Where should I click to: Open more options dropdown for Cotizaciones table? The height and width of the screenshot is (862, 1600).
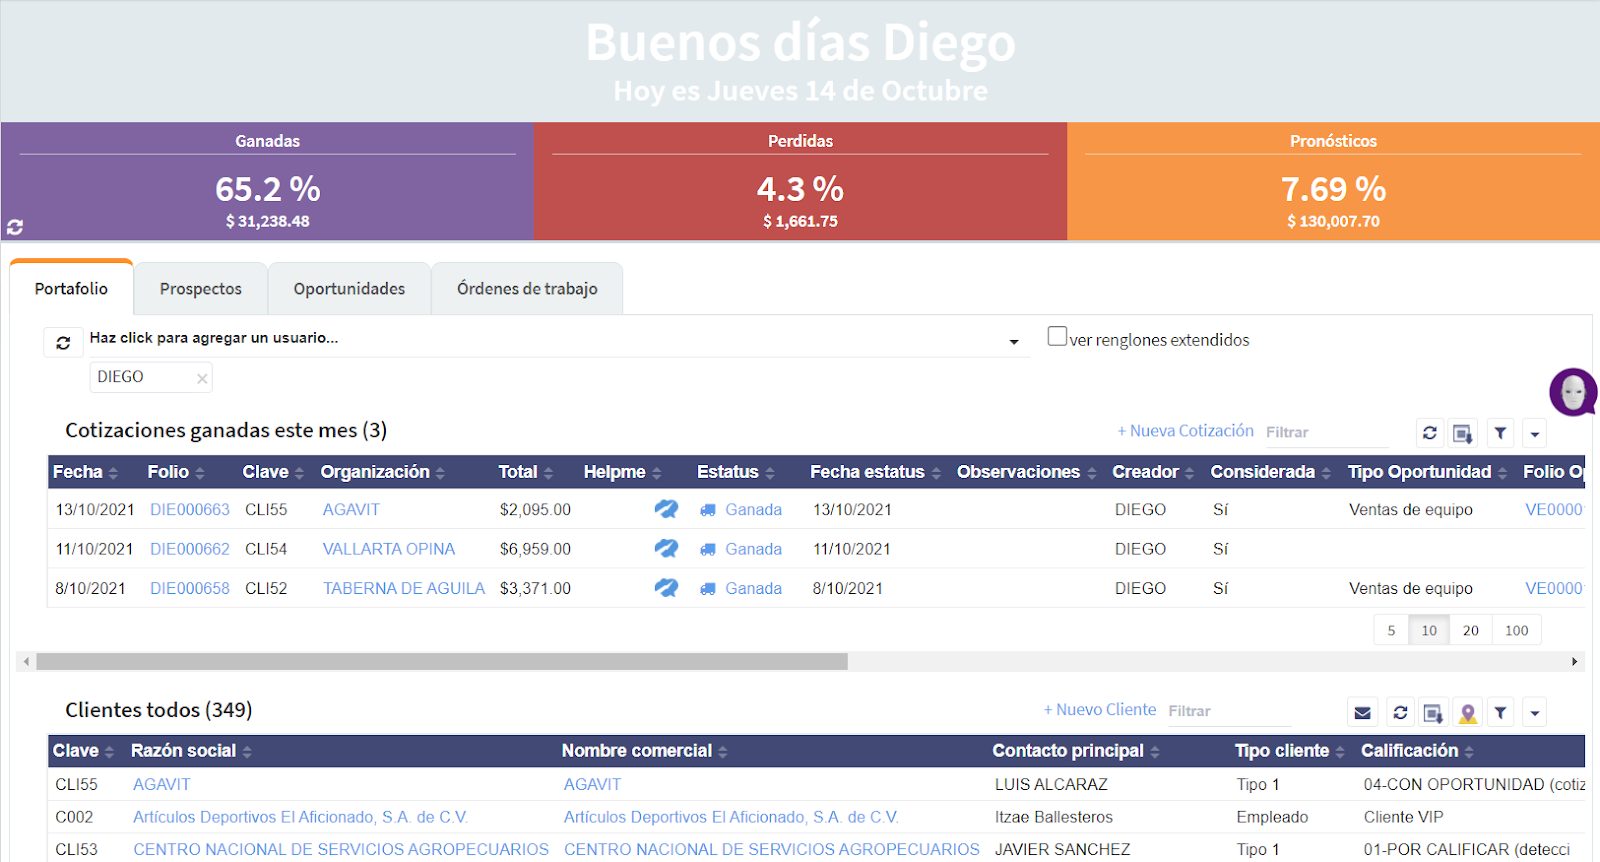coord(1534,434)
